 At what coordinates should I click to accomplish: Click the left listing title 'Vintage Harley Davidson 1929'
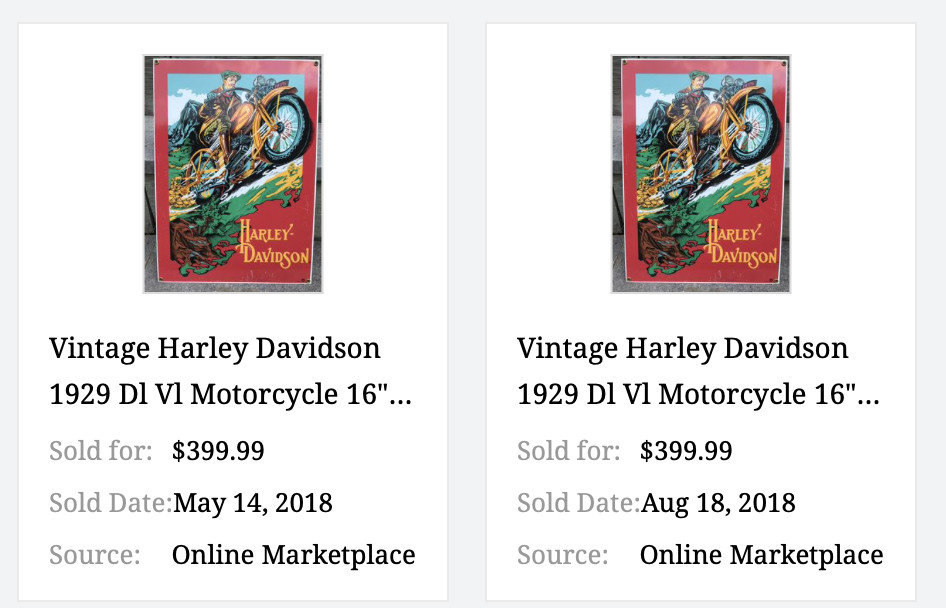(214, 368)
